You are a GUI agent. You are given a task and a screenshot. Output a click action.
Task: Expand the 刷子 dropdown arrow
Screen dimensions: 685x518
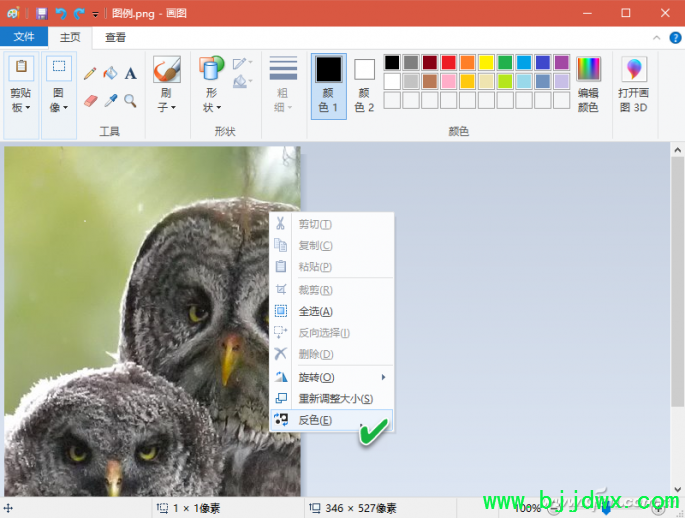[173, 107]
